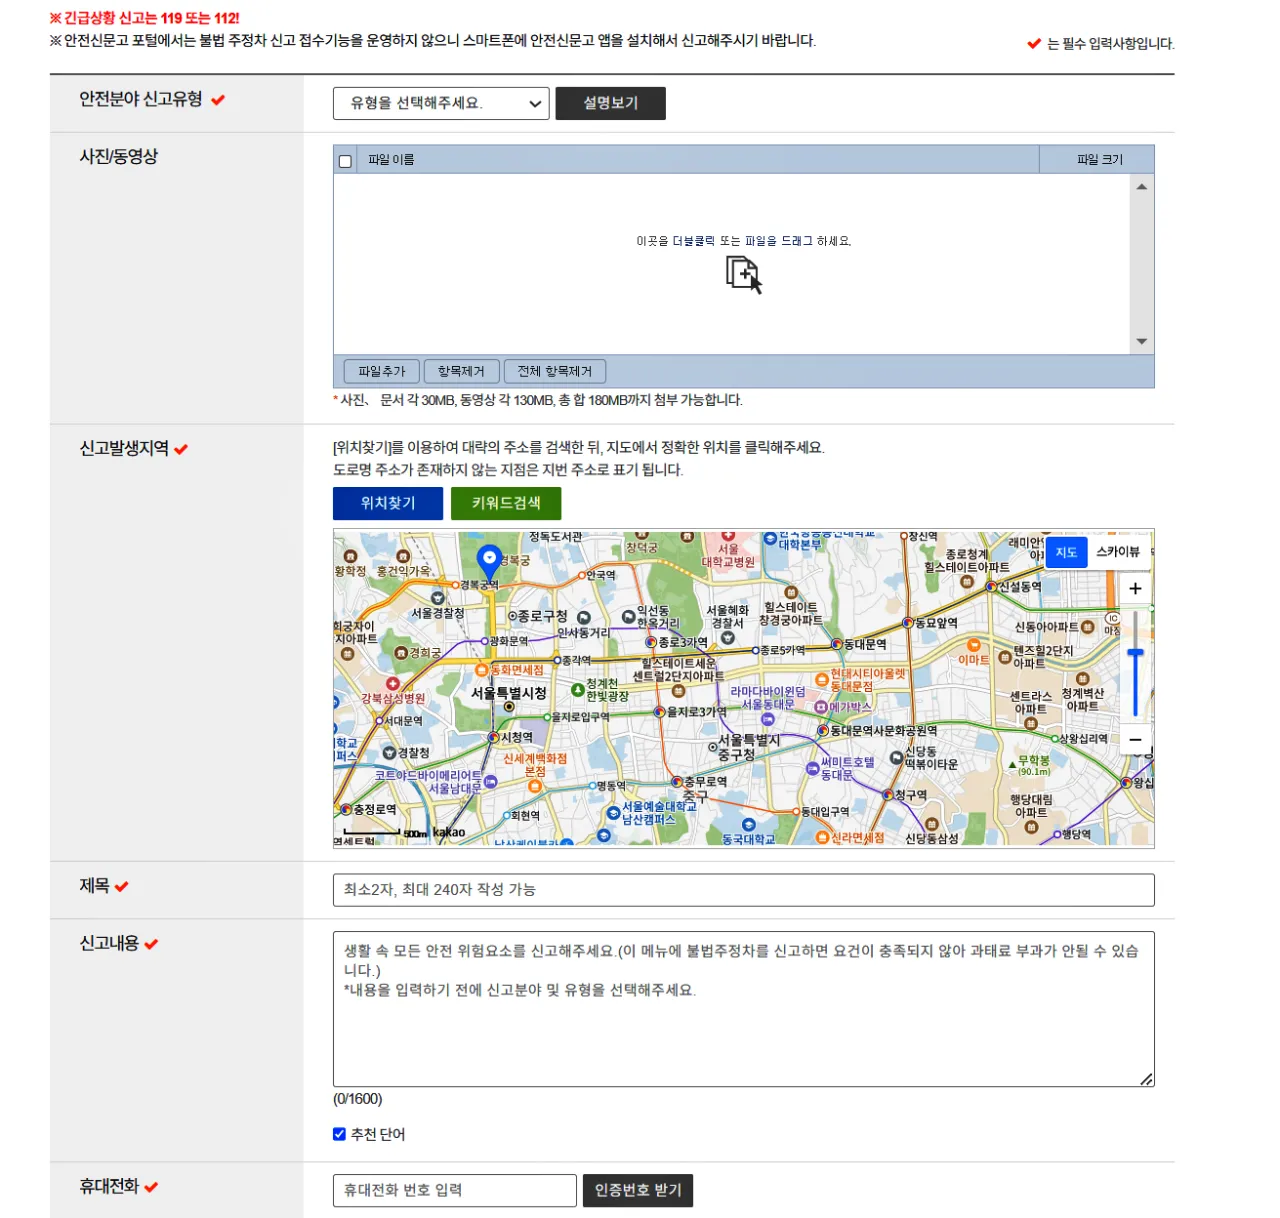1280x1218 pixels.
Task: Switch map to 지도 view
Action: pos(1066,552)
